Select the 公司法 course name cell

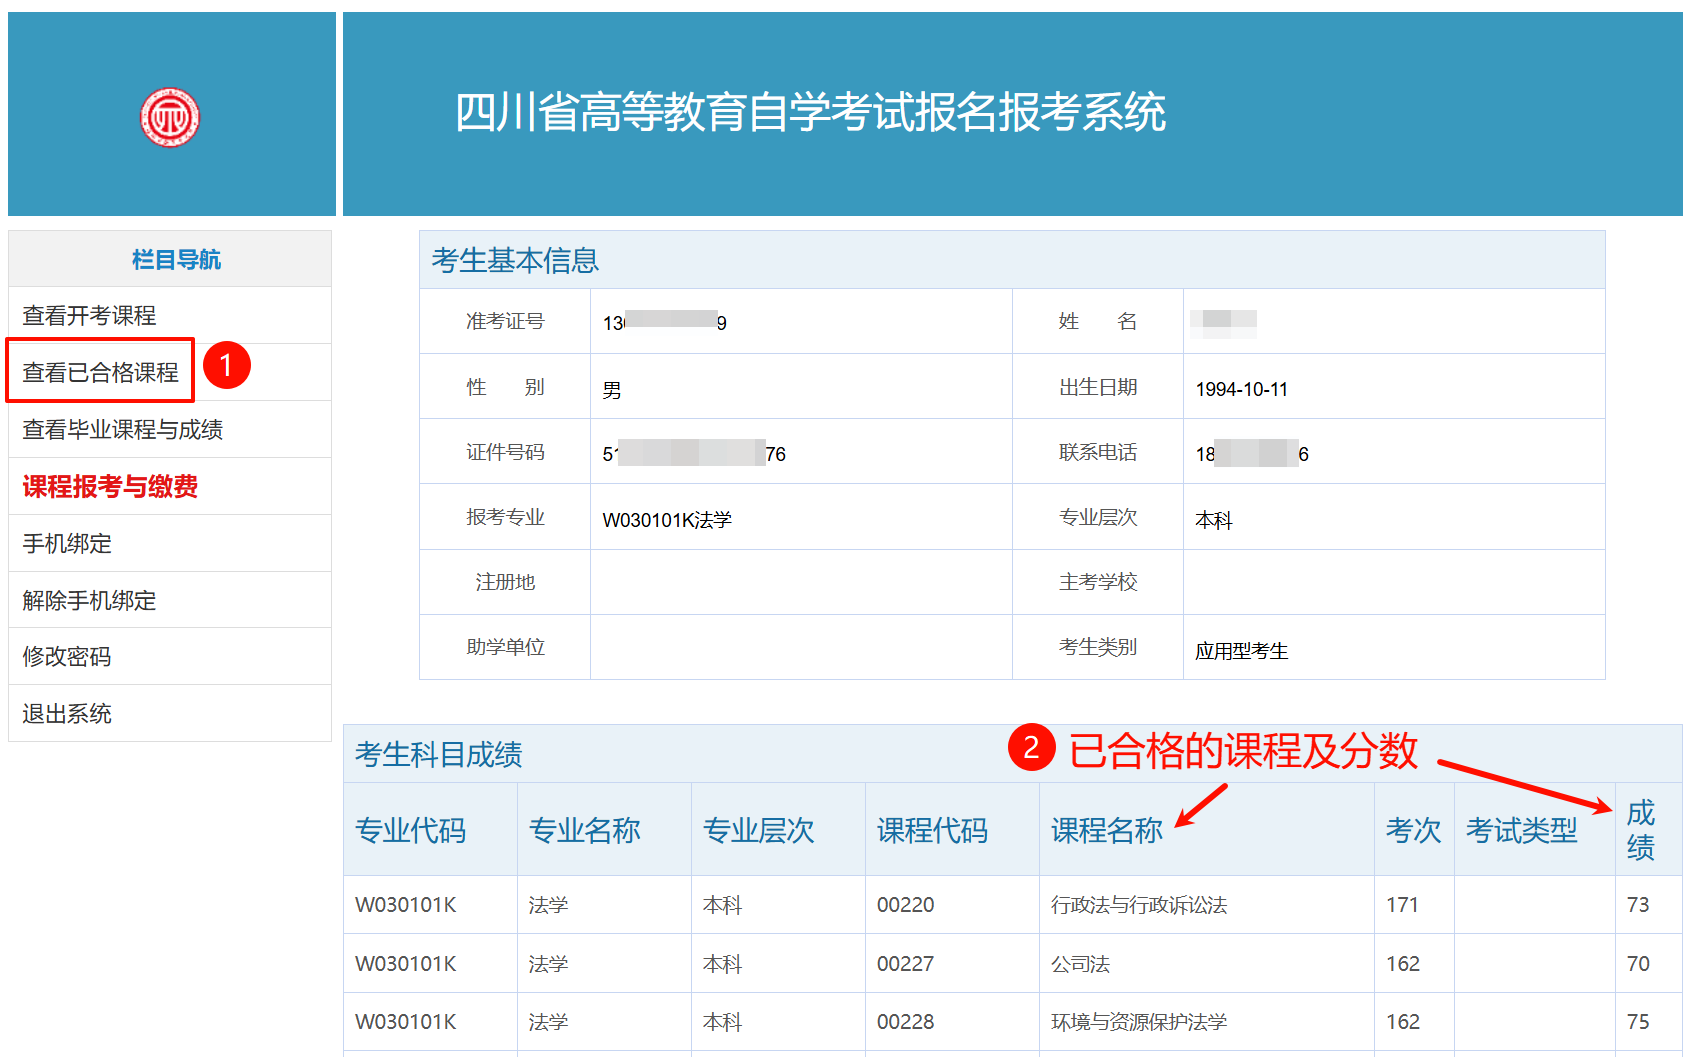[1080, 964]
